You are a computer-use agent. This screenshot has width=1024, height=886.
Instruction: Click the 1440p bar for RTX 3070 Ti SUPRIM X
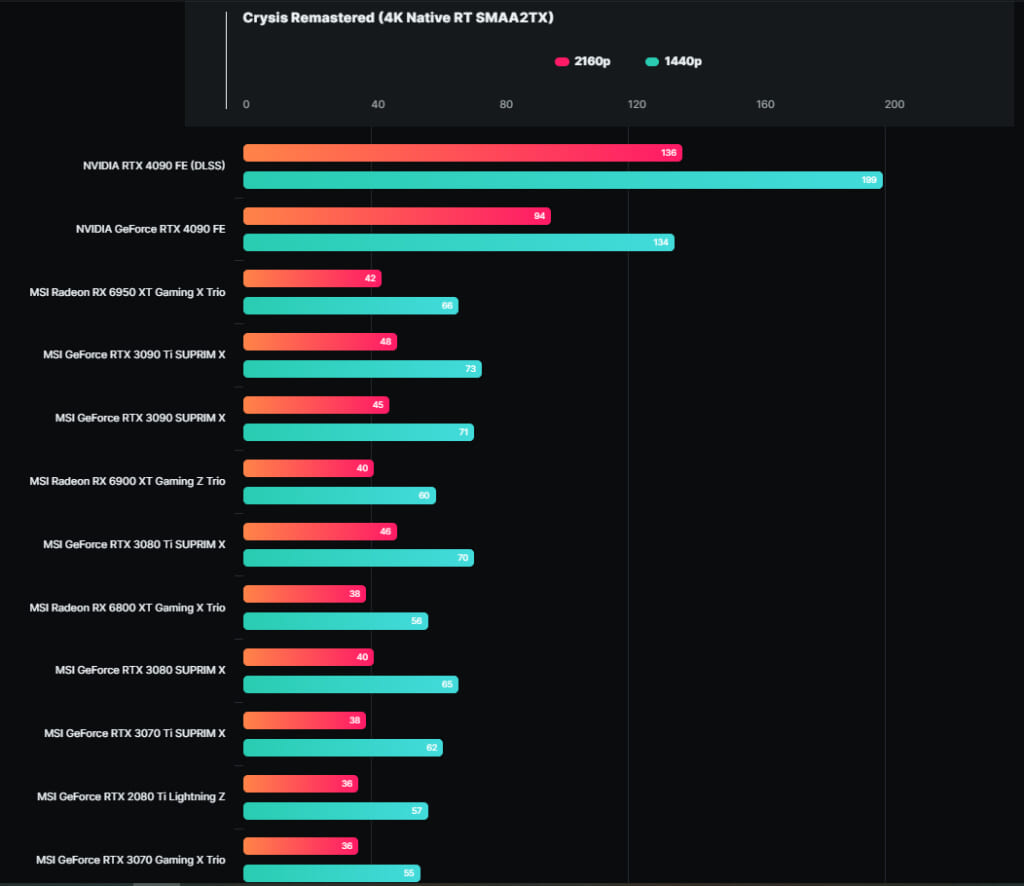343,748
